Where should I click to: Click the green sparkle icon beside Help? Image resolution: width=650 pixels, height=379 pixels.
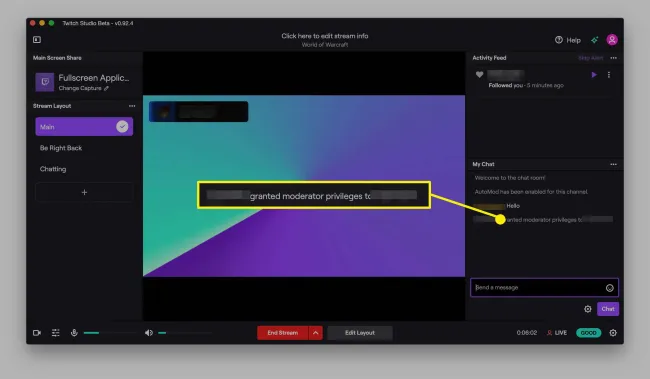point(595,40)
